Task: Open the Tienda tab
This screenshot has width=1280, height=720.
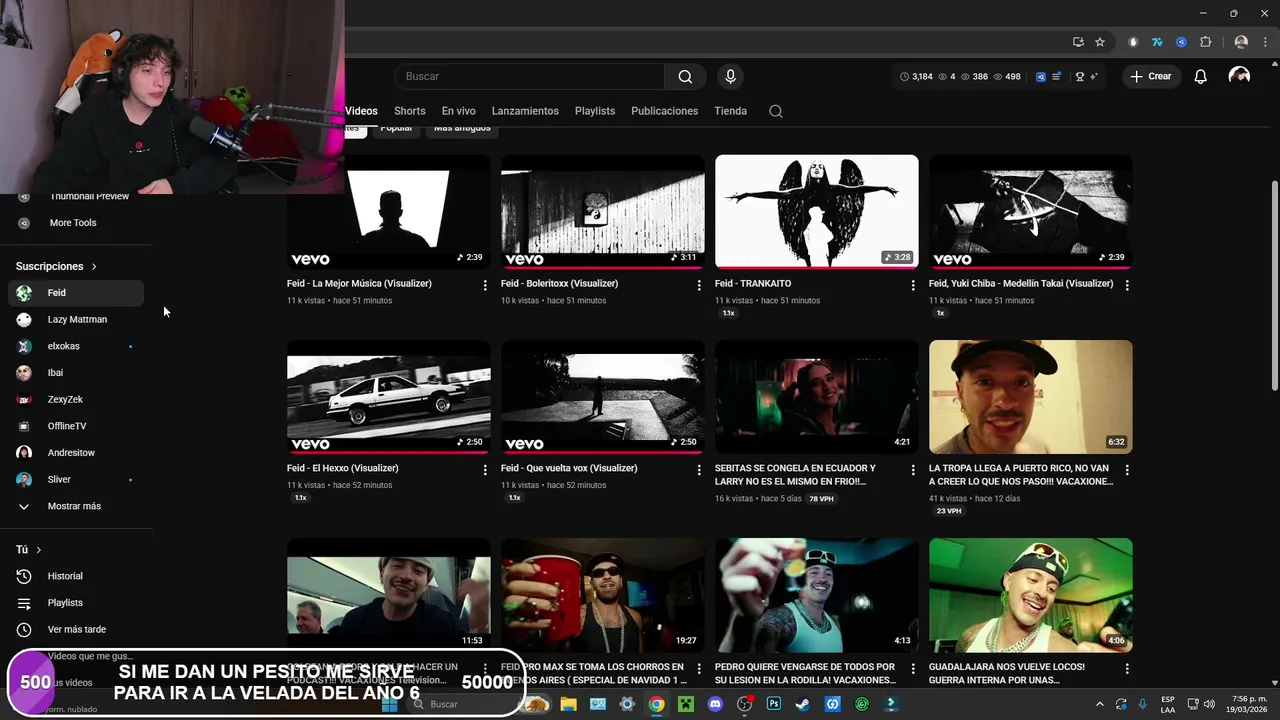Action: tap(730, 111)
